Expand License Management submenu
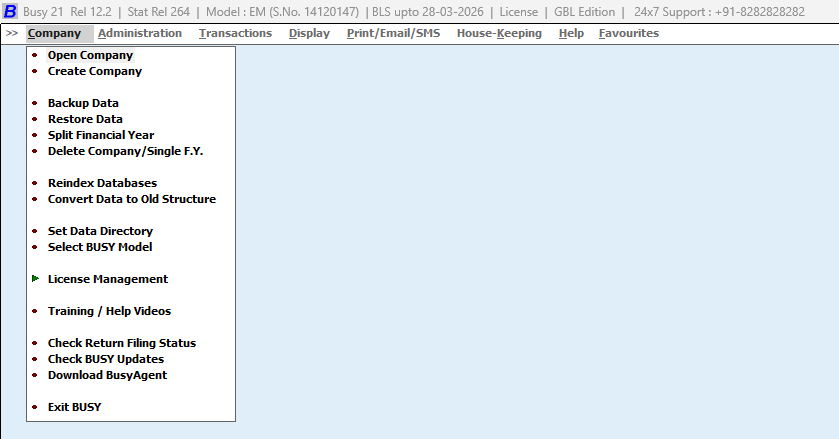This screenshot has width=839, height=439. pos(108,279)
